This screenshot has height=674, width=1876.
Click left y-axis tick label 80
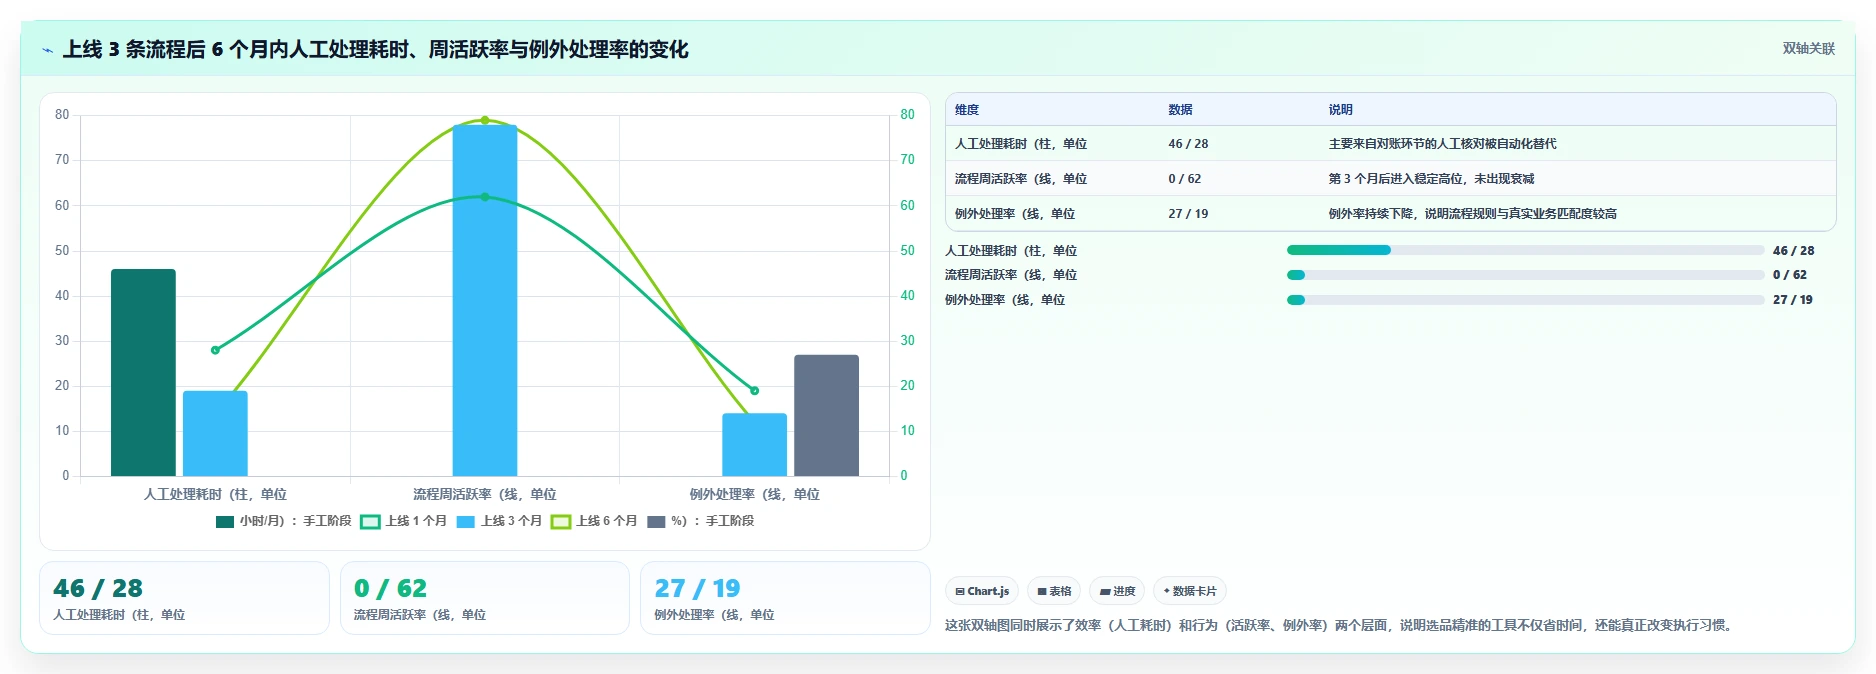coord(62,115)
